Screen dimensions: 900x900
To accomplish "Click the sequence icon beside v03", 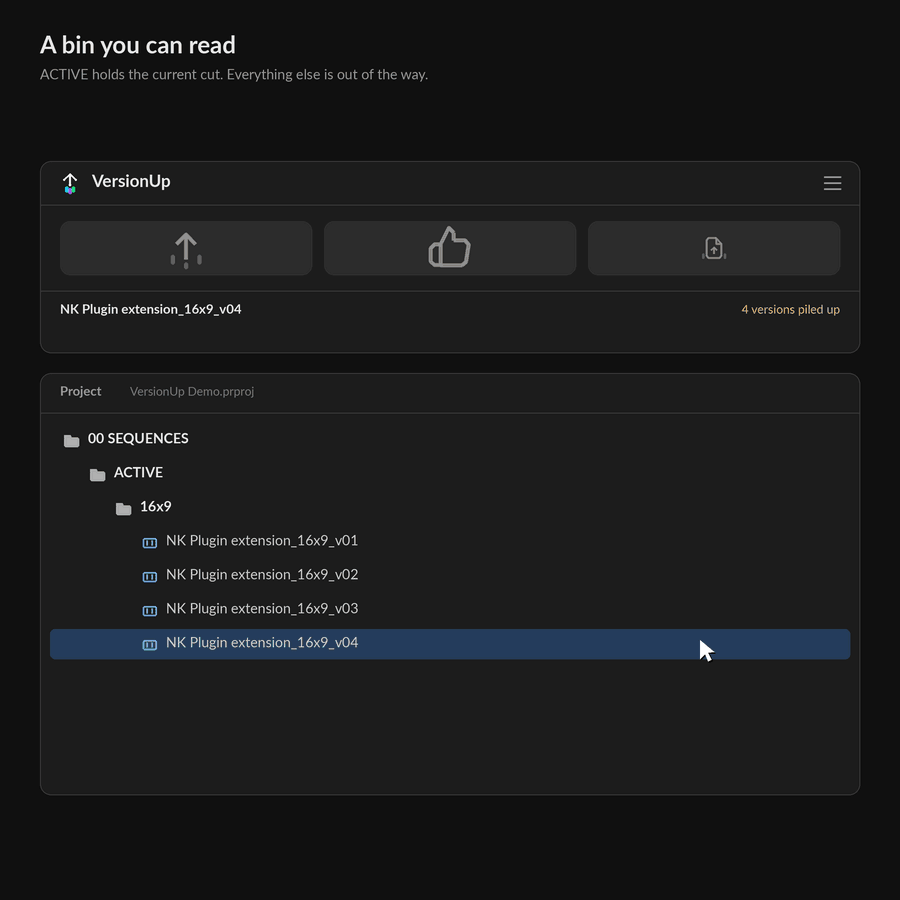I will tap(150, 611).
